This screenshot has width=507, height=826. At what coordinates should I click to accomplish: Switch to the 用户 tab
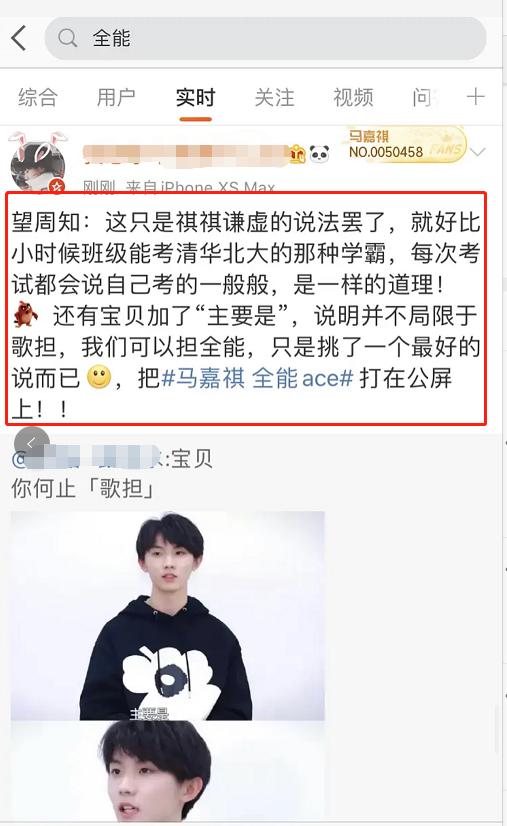click(x=116, y=97)
